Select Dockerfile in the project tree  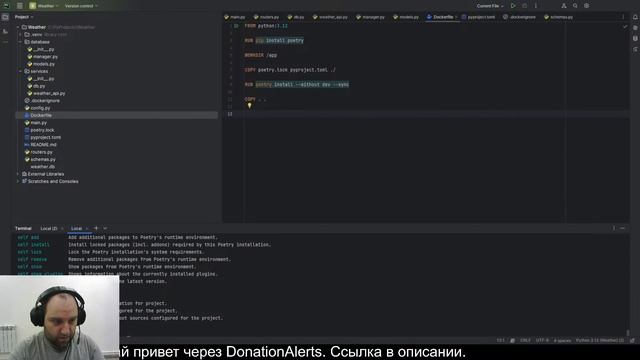(116, 116)
